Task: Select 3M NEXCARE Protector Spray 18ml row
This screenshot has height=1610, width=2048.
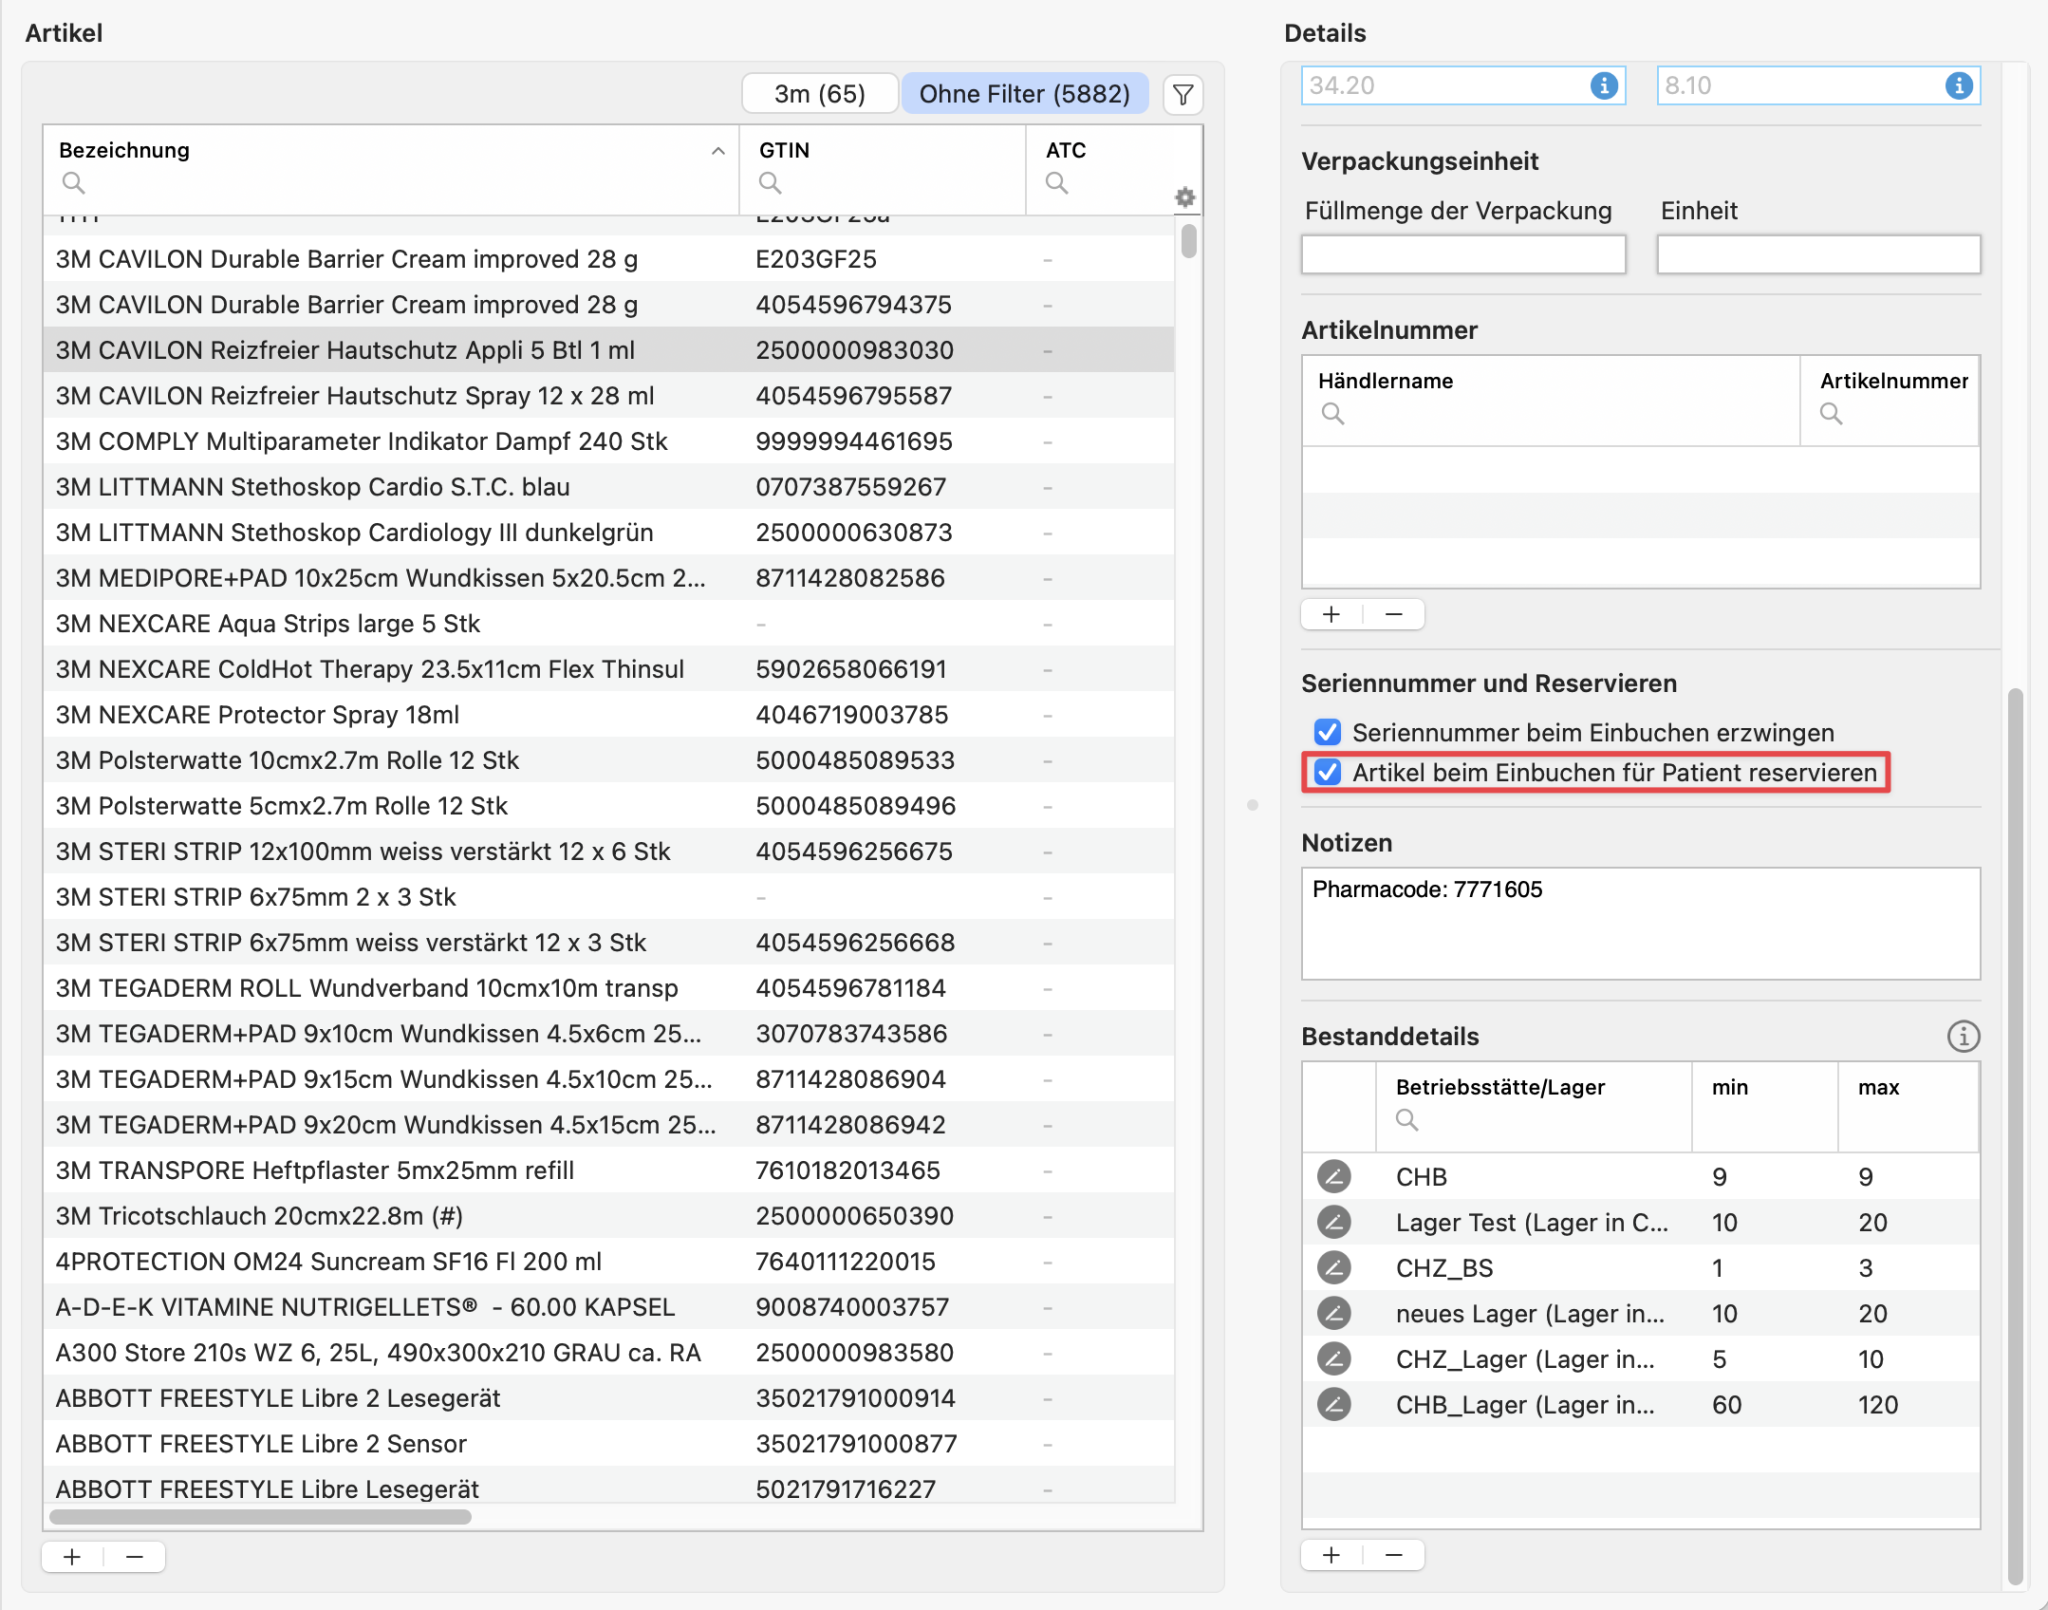Action: 609,715
